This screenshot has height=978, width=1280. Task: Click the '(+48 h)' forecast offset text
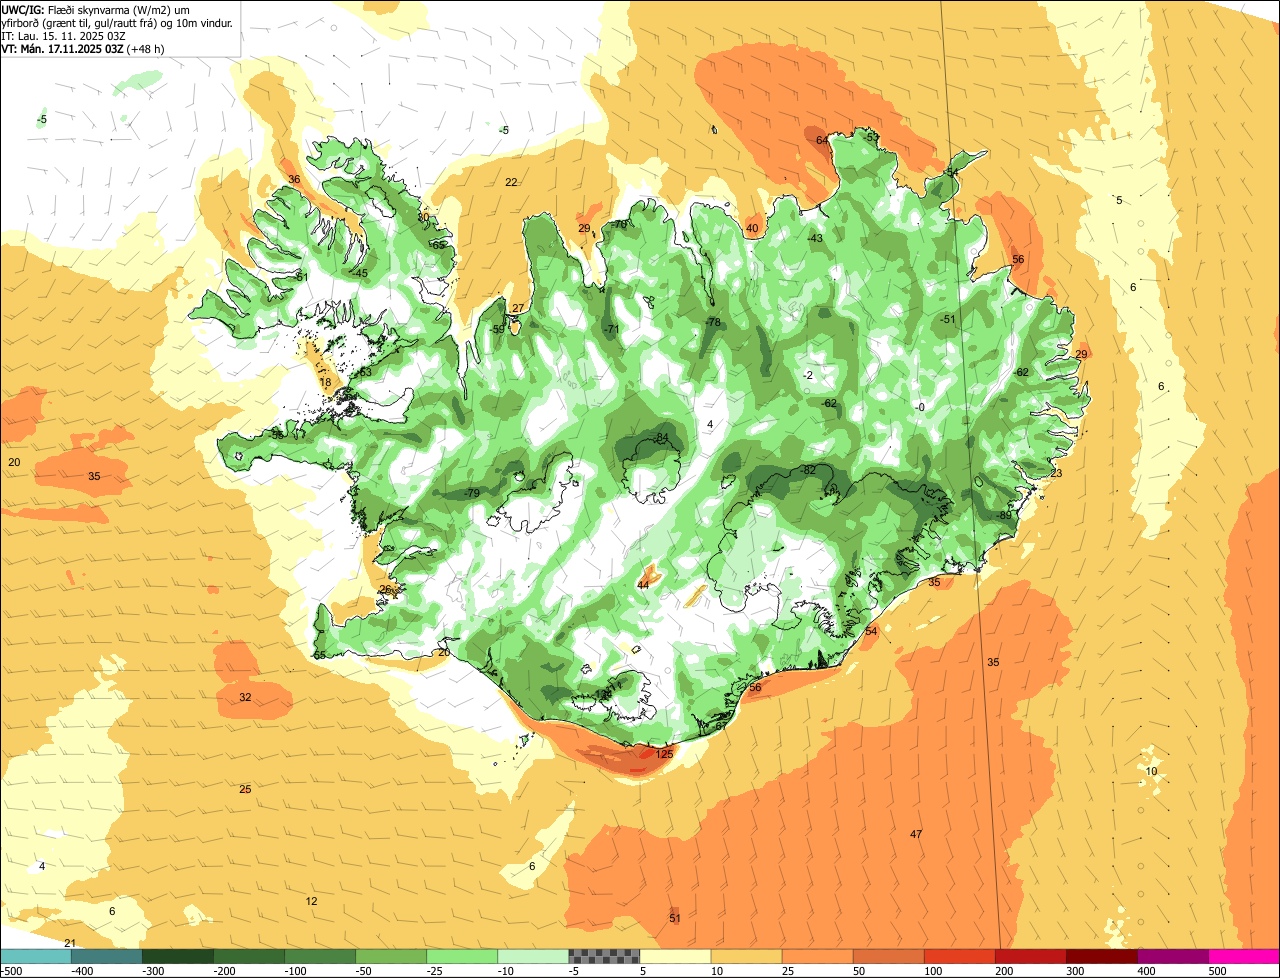coord(146,48)
